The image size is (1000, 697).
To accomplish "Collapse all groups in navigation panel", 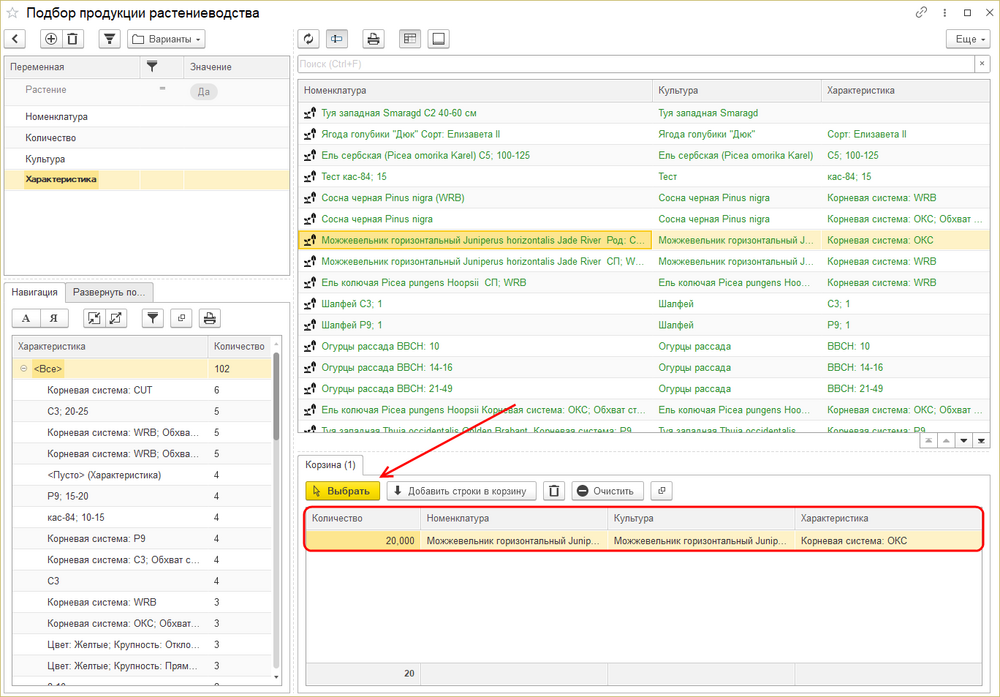I will 93,318.
